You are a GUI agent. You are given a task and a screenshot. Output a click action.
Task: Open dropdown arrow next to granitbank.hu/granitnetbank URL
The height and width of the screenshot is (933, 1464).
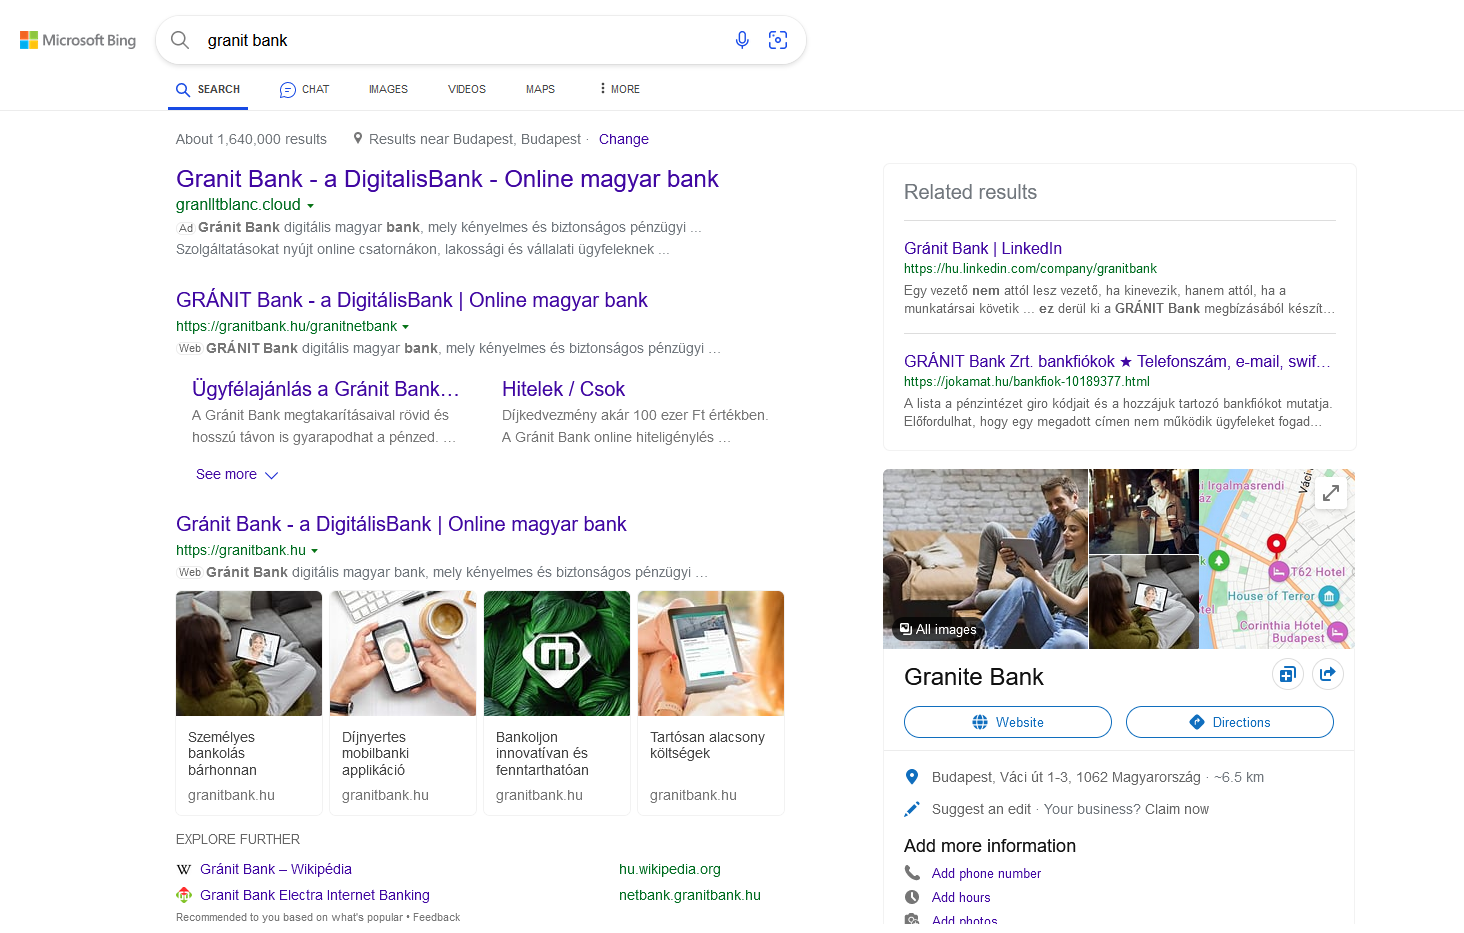[405, 327]
